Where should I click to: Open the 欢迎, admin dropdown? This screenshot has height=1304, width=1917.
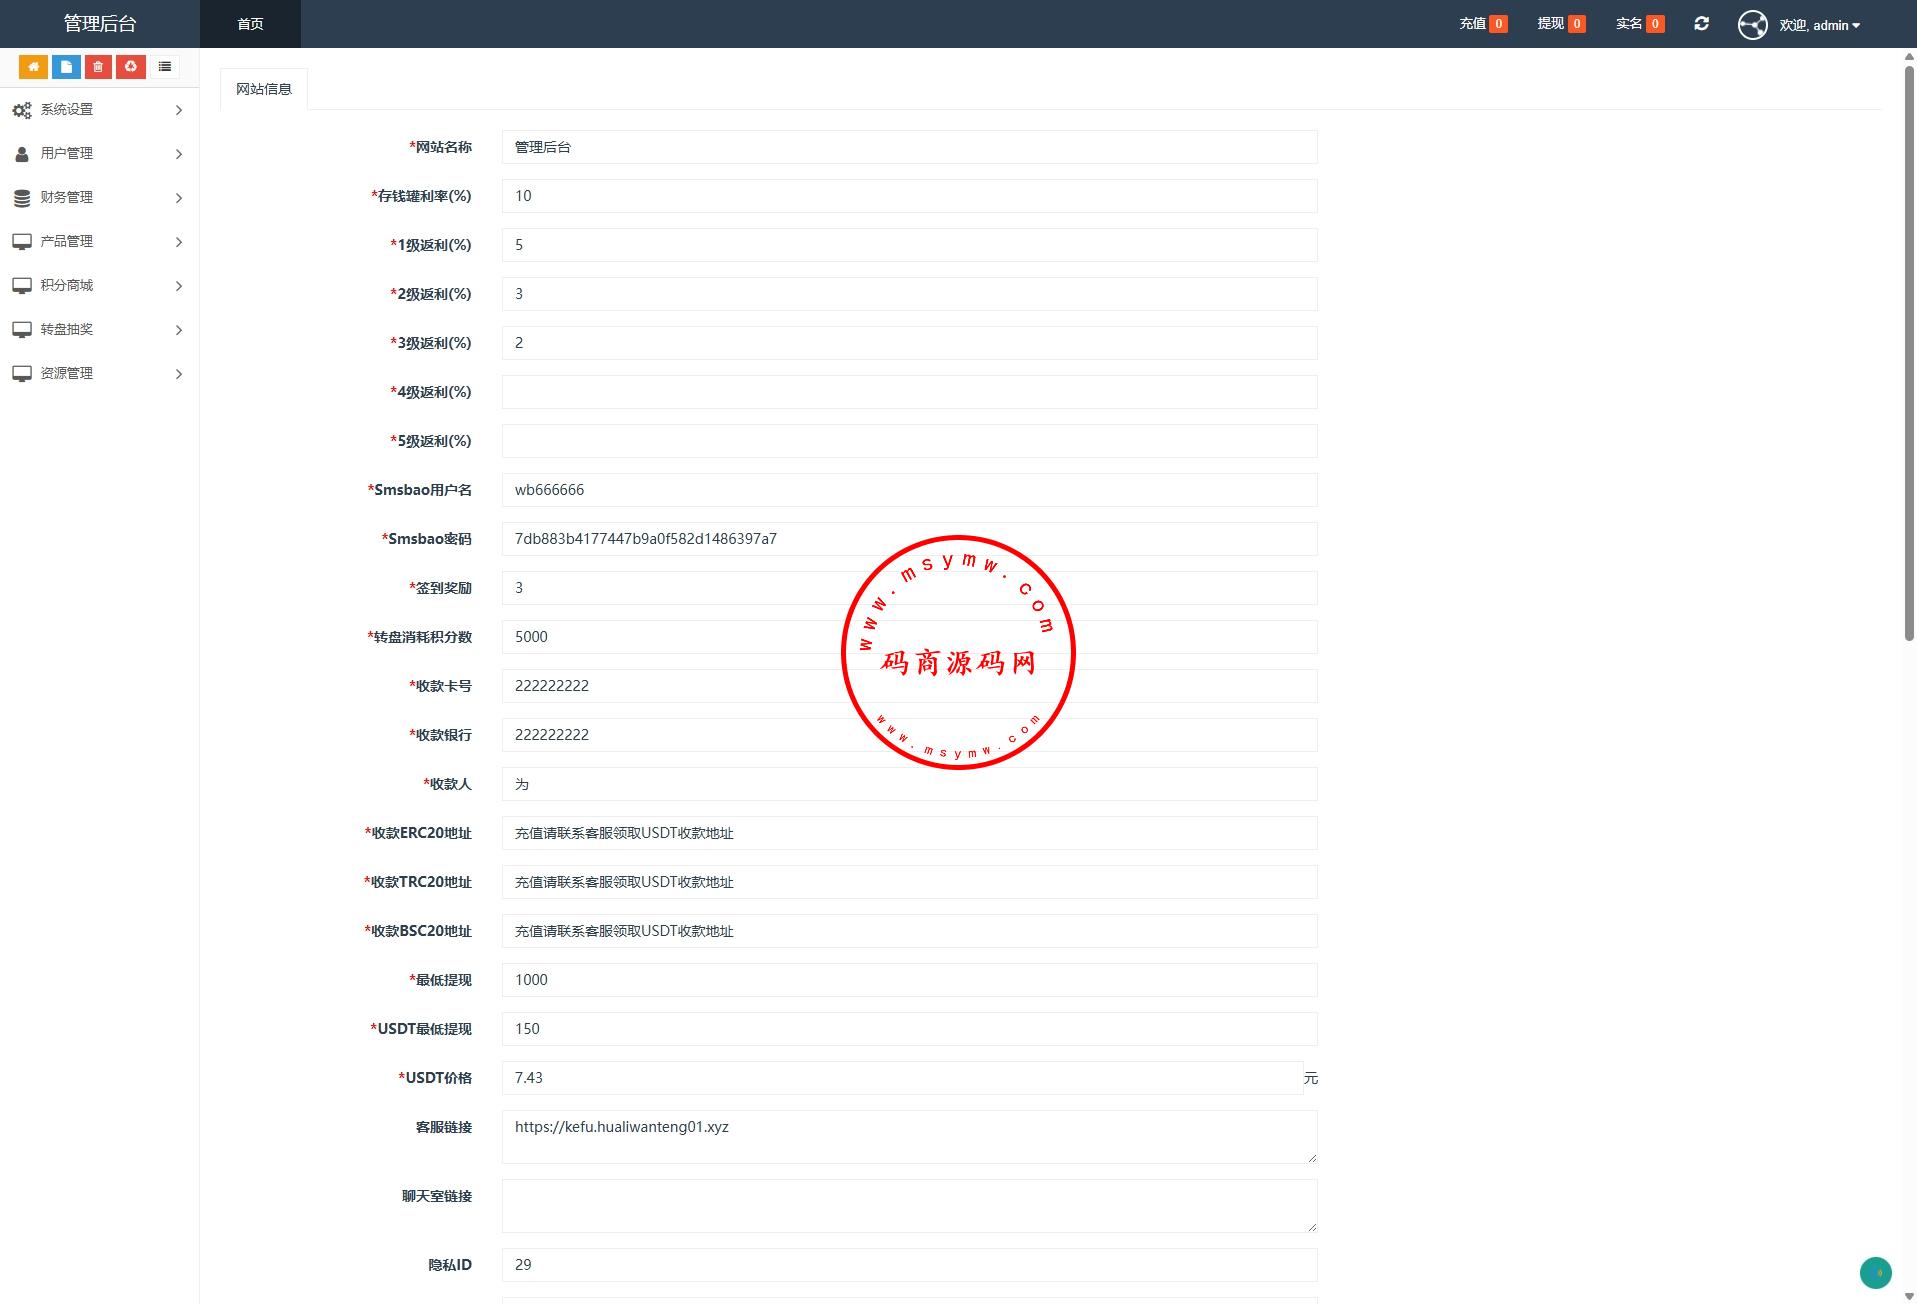pyautogui.click(x=1819, y=25)
